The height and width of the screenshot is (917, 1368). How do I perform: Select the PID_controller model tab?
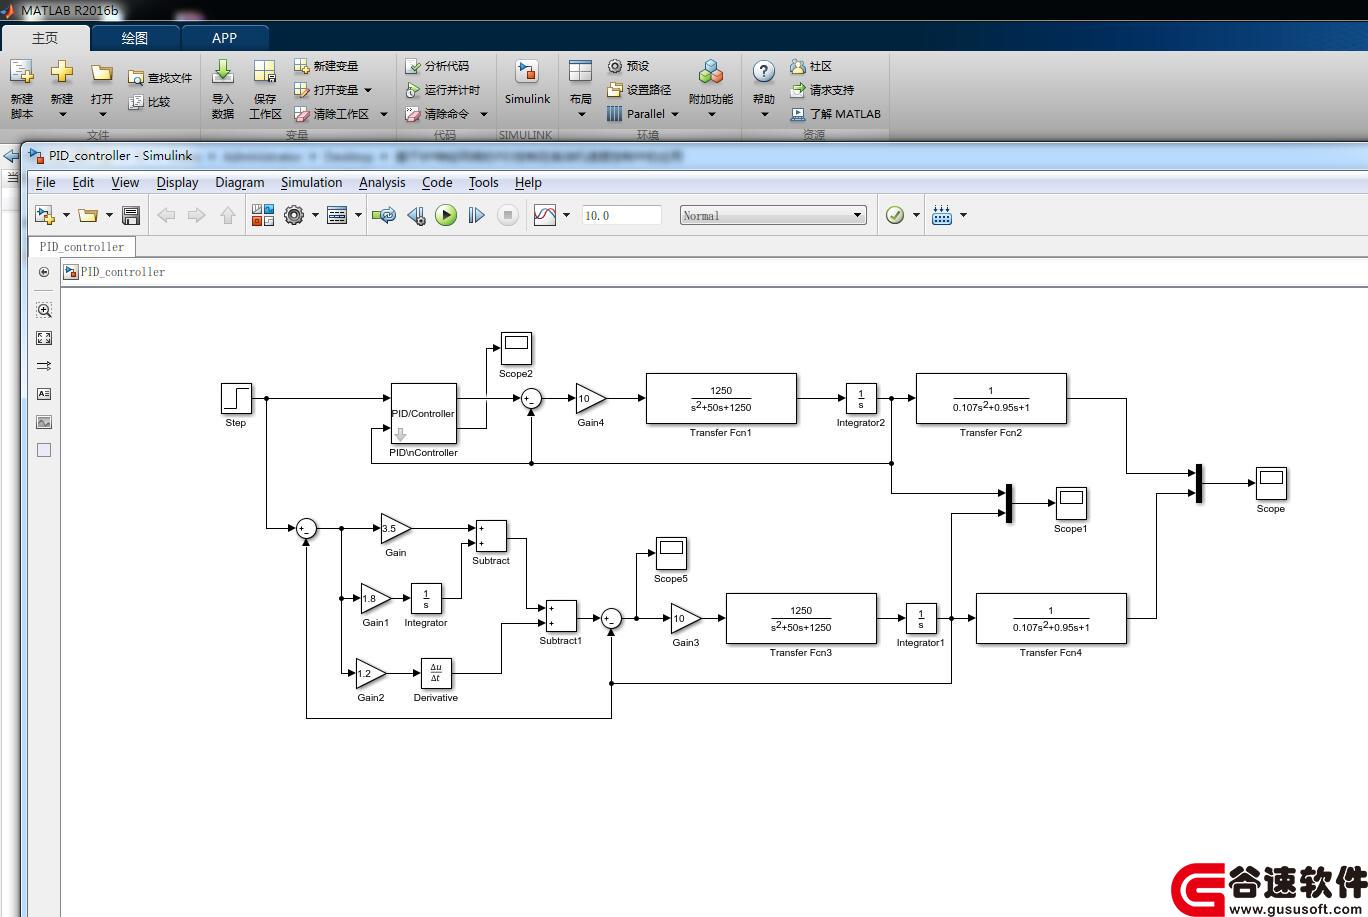(82, 247)
